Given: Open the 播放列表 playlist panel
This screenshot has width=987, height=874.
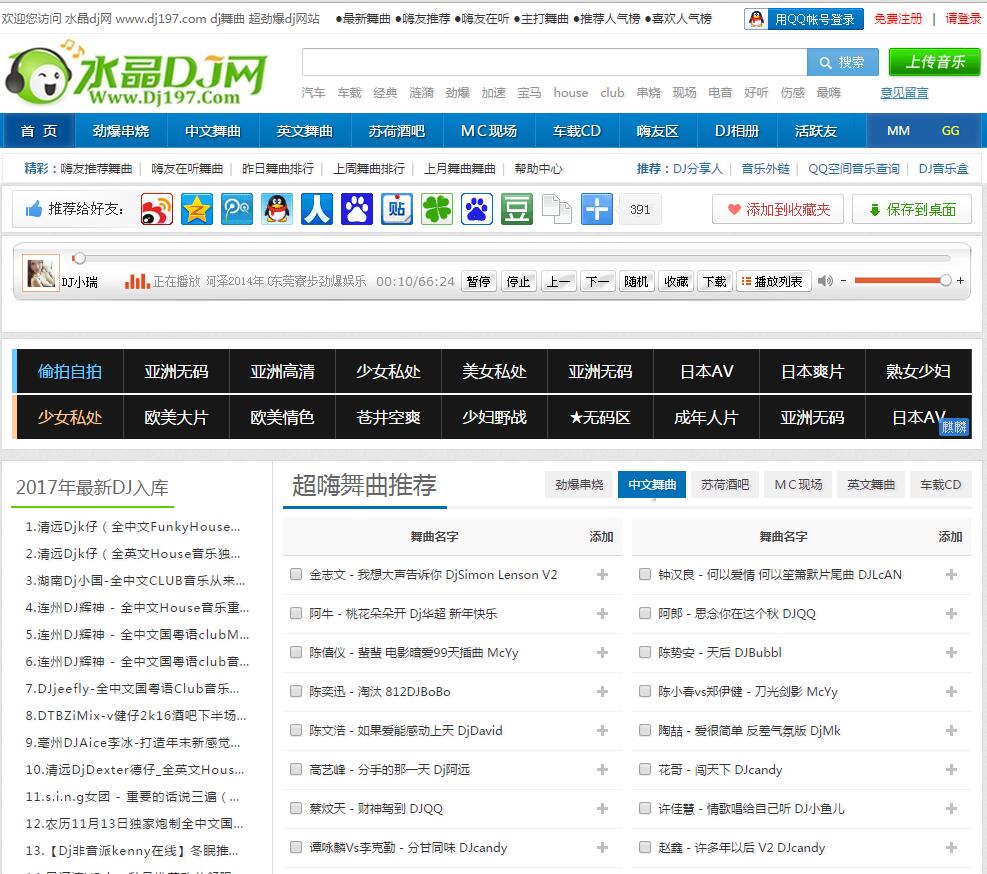Looking at the screenshot, I should click(x=772, y=282).
